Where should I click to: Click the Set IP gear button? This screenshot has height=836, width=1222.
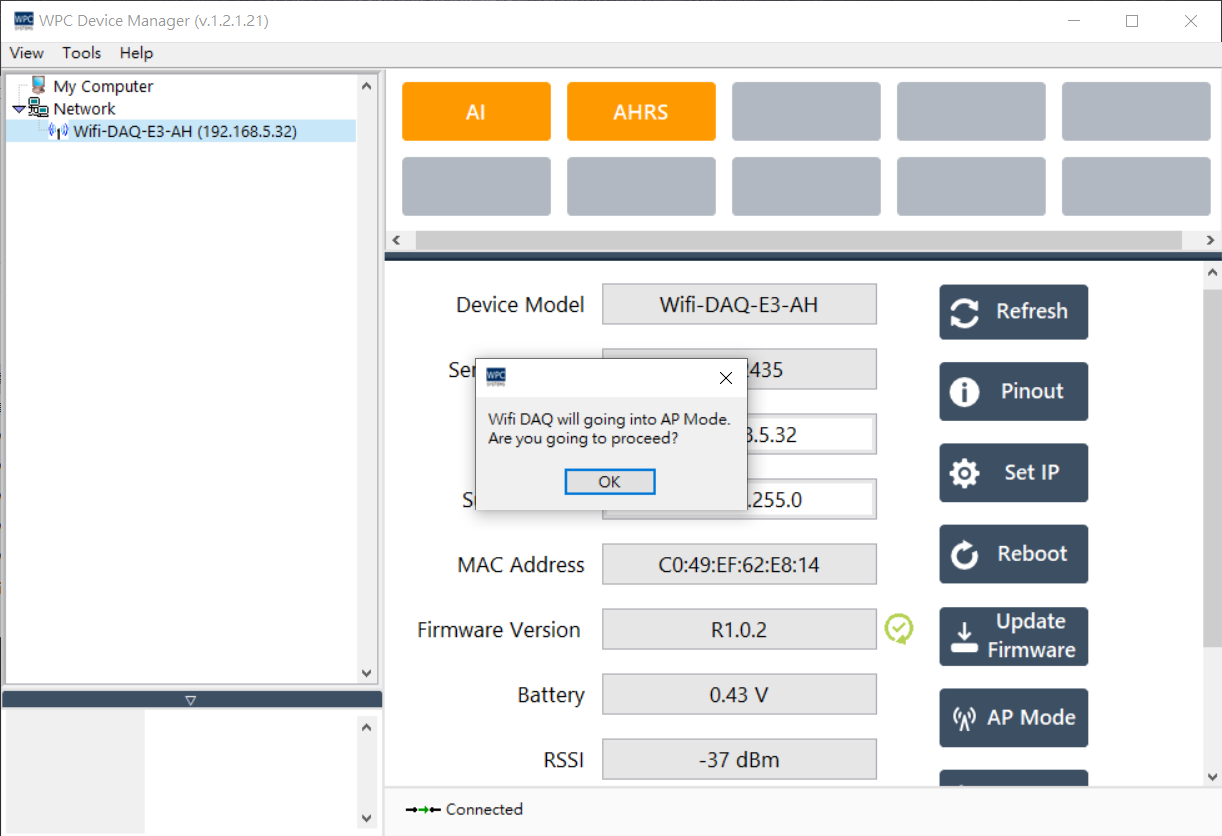click(x=1013, y=473)
